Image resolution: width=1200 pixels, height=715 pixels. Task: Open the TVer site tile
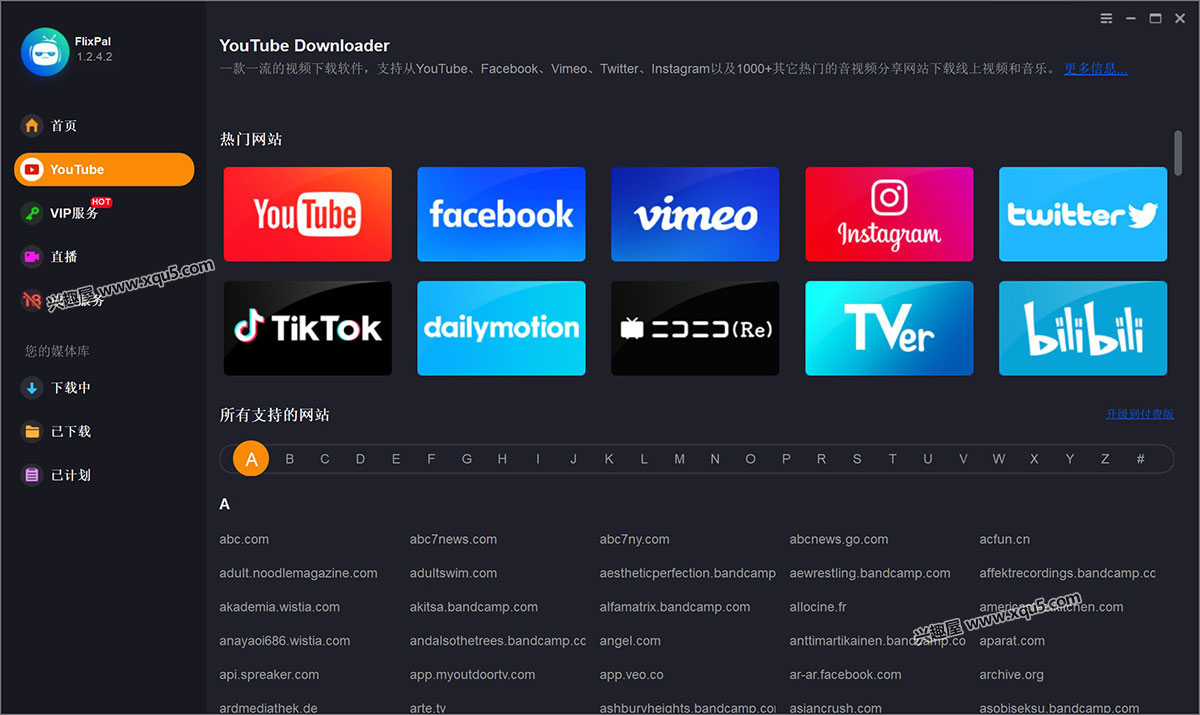coord(889,328)
